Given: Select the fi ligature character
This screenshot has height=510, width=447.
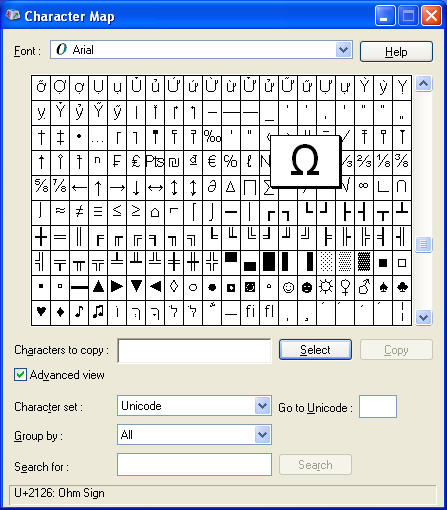Looking at the screenshot, I should [250, 313].
